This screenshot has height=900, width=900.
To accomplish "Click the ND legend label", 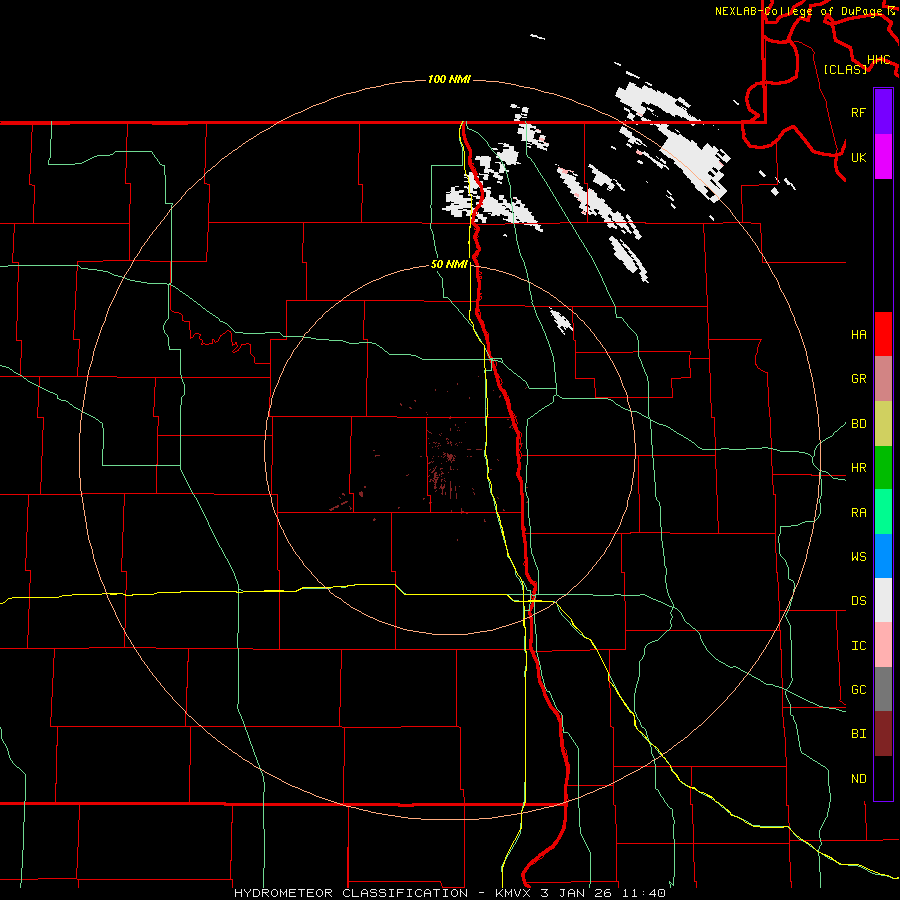I will coord(859,779).
